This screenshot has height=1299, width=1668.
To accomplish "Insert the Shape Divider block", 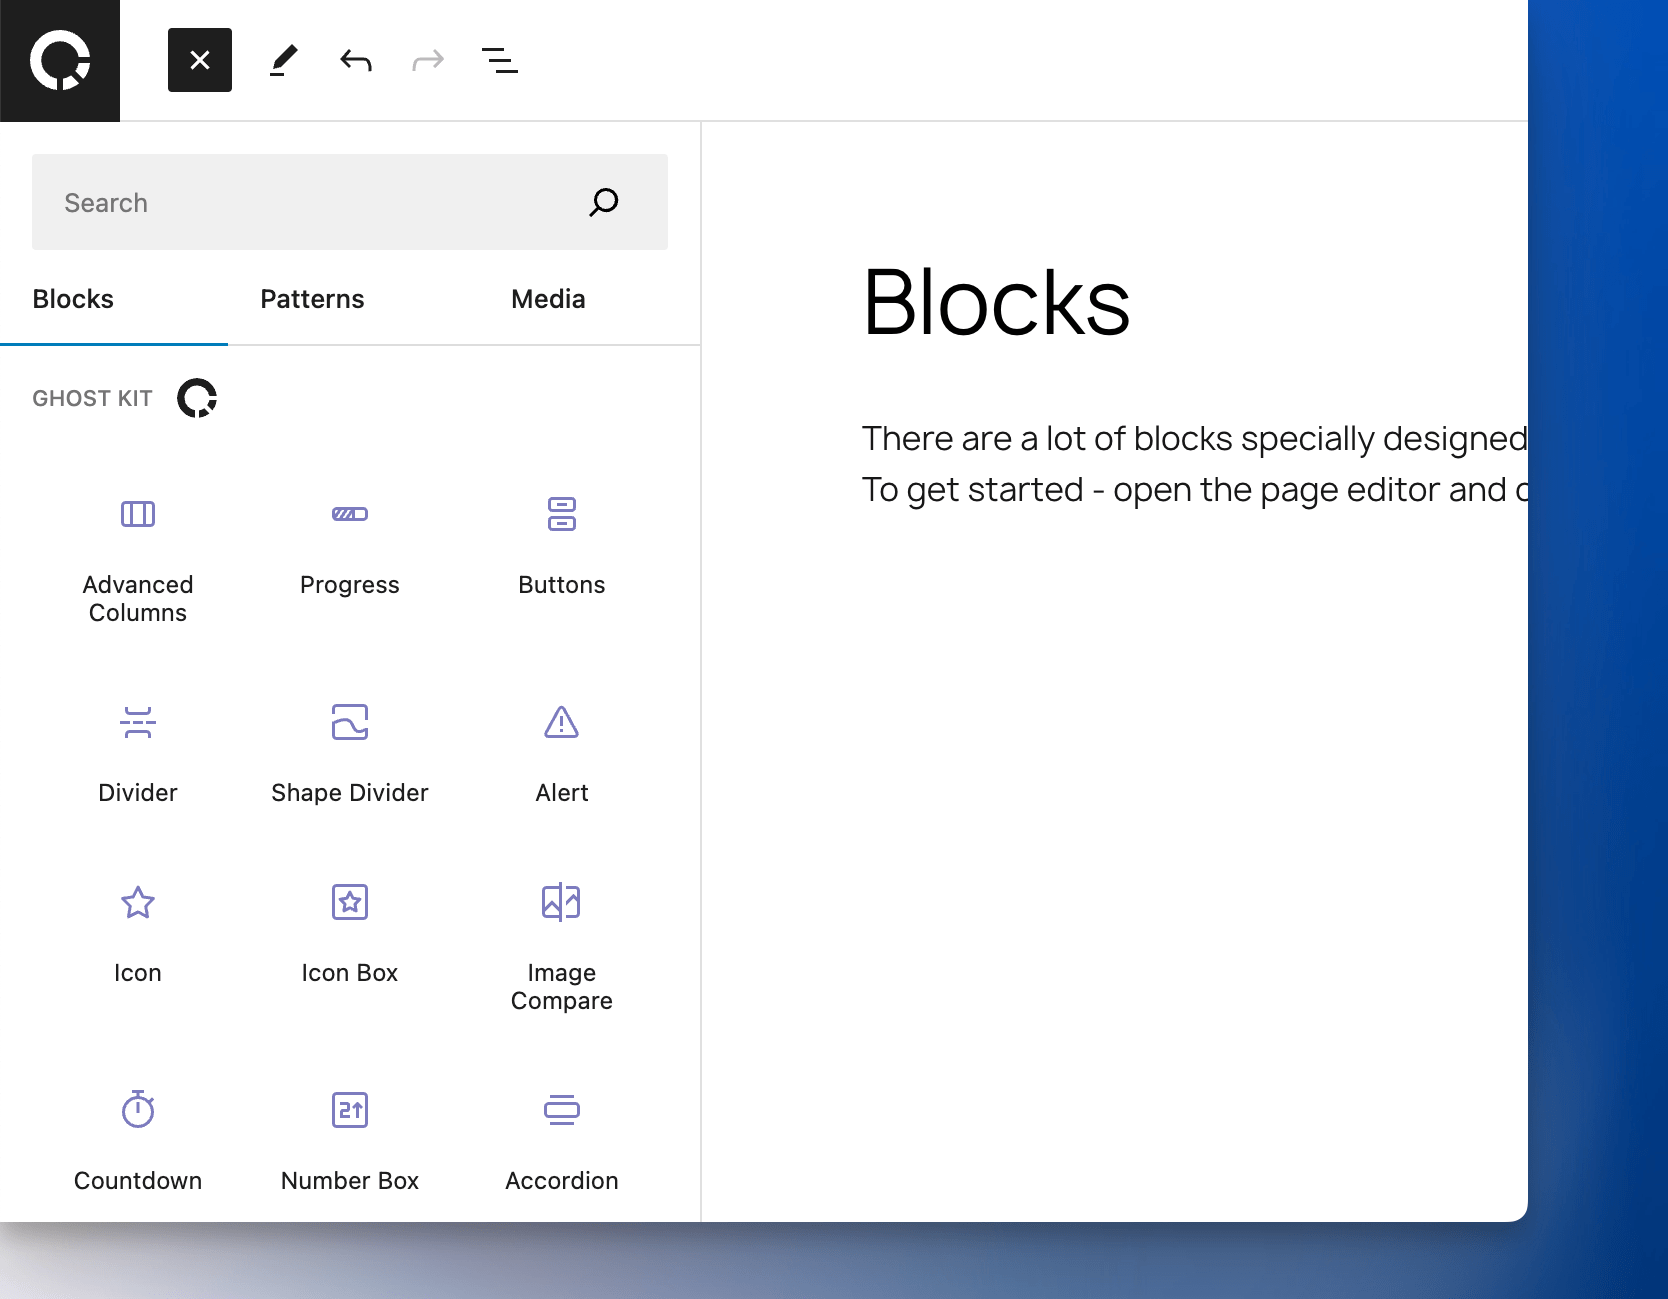I will (x=350, y=754).
